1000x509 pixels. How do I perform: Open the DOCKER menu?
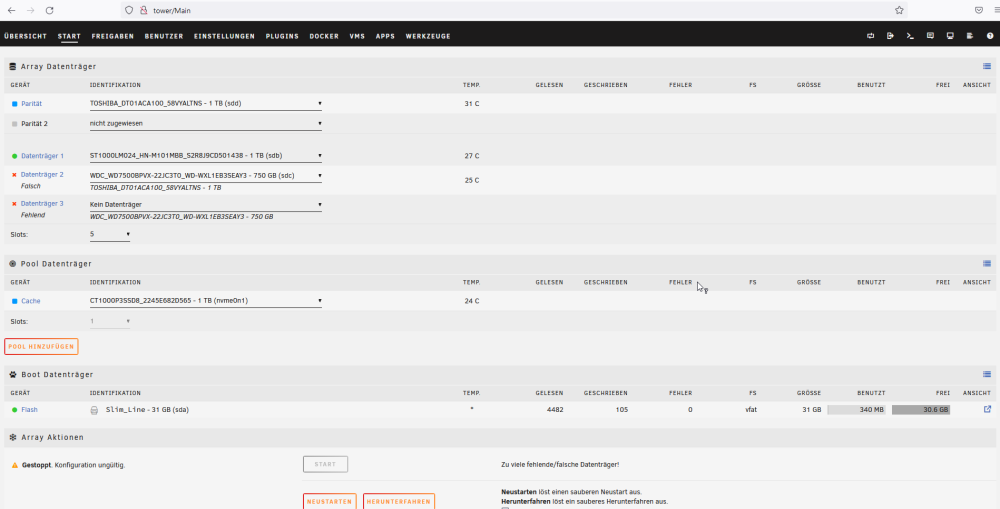pyautogui.click(x=324, y=36)
